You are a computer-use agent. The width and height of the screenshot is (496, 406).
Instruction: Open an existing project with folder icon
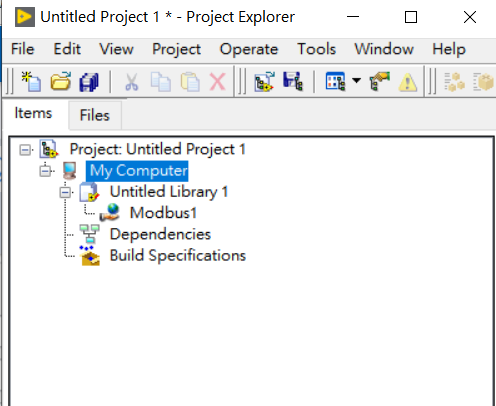point(60,81)
